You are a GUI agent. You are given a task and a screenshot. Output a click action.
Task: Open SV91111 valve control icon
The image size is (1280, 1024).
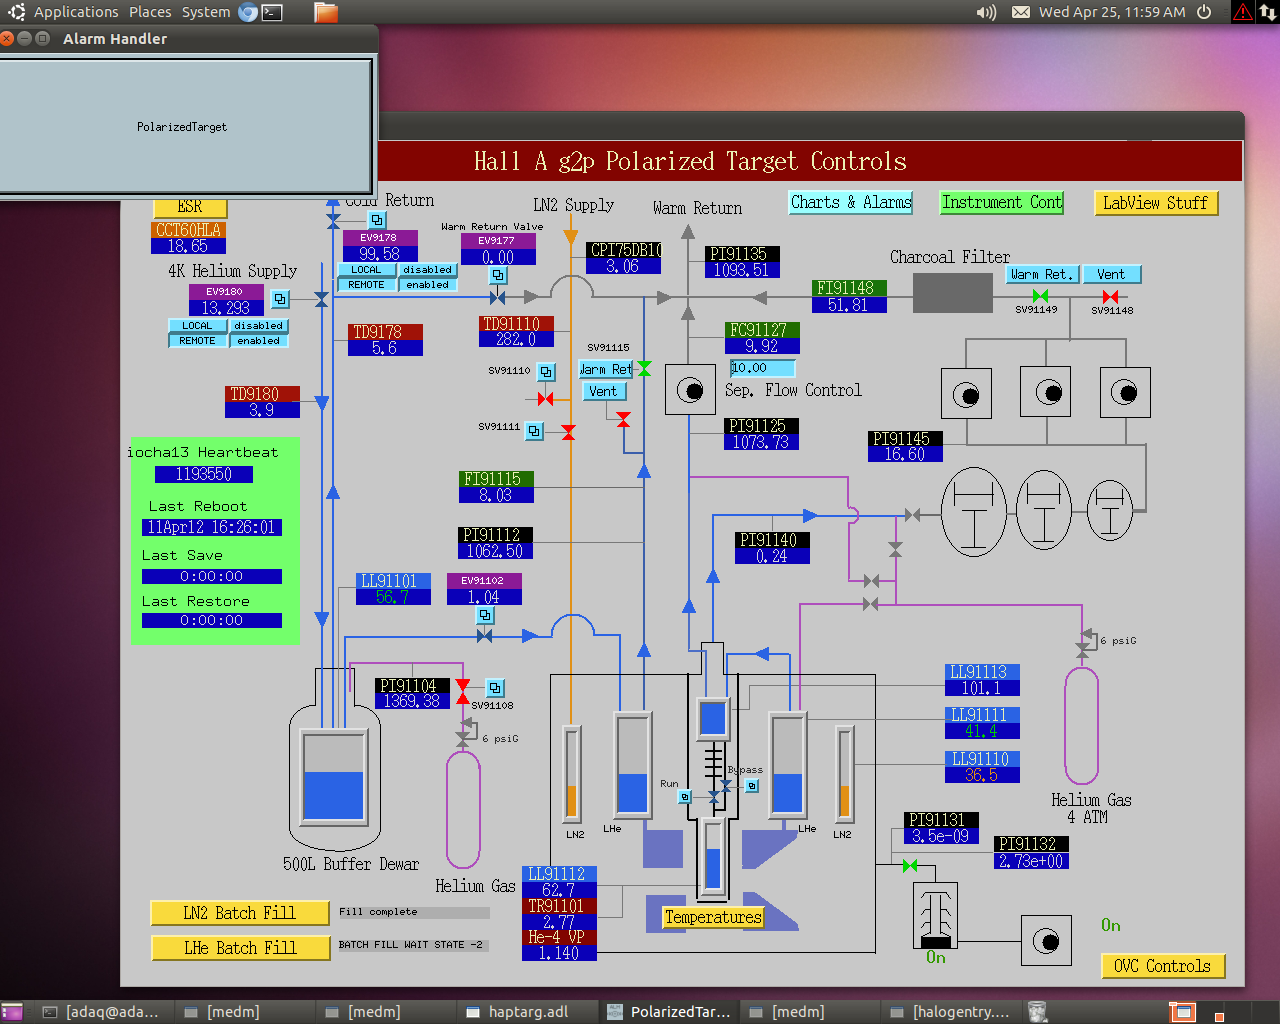pyautogui.click(x=535, y=431)
